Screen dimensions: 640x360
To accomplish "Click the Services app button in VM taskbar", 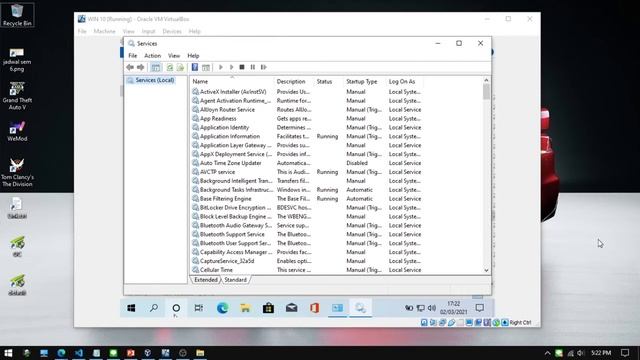I will coord(360,308).
